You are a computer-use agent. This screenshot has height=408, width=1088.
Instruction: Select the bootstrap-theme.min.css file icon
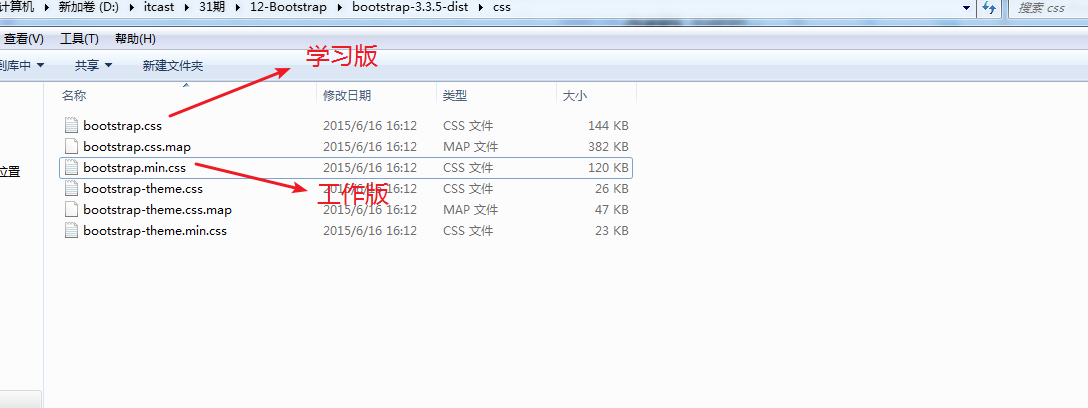pos(71,230)
